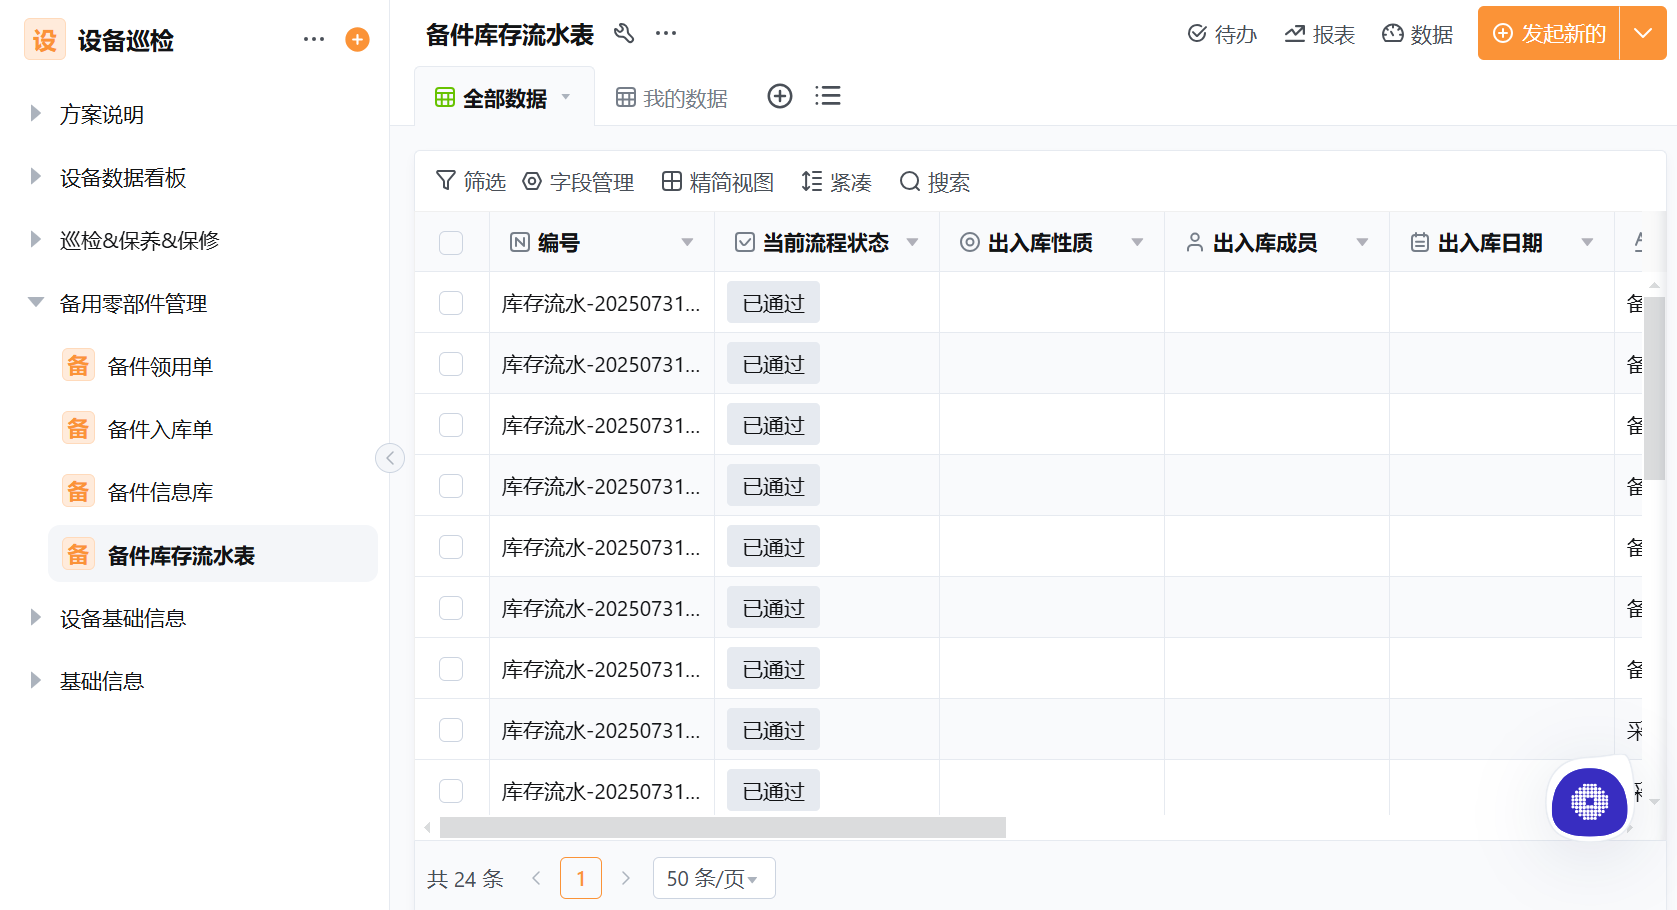Toggle 紧凑 compact row display
1677x910 pixels.
tap(836, 181)
